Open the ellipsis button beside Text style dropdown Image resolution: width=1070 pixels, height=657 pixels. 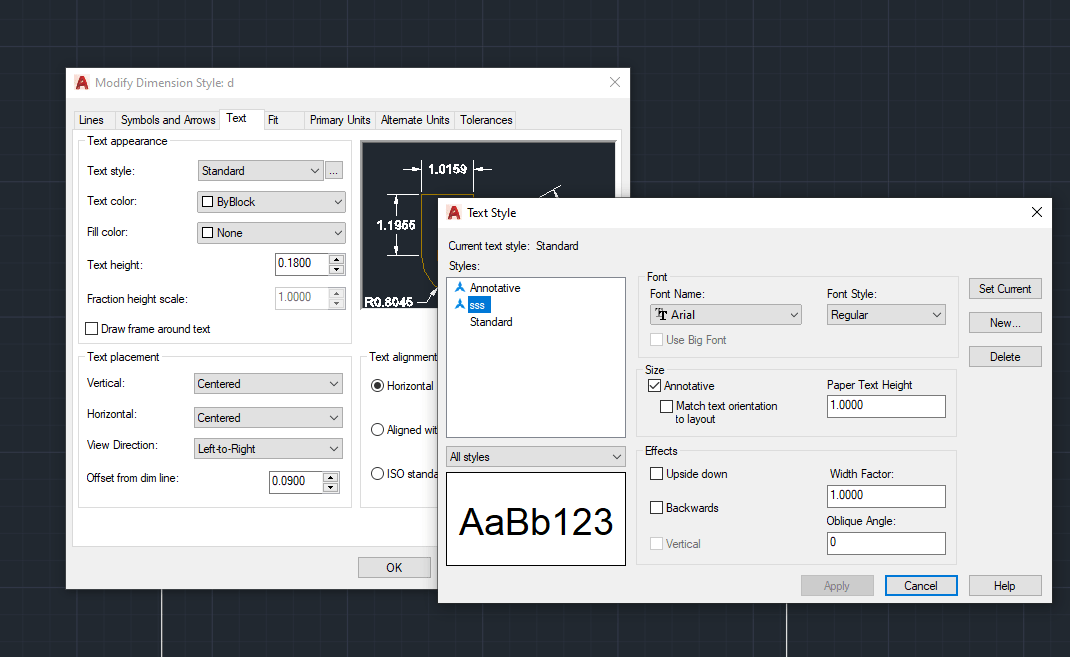[333, 170]
